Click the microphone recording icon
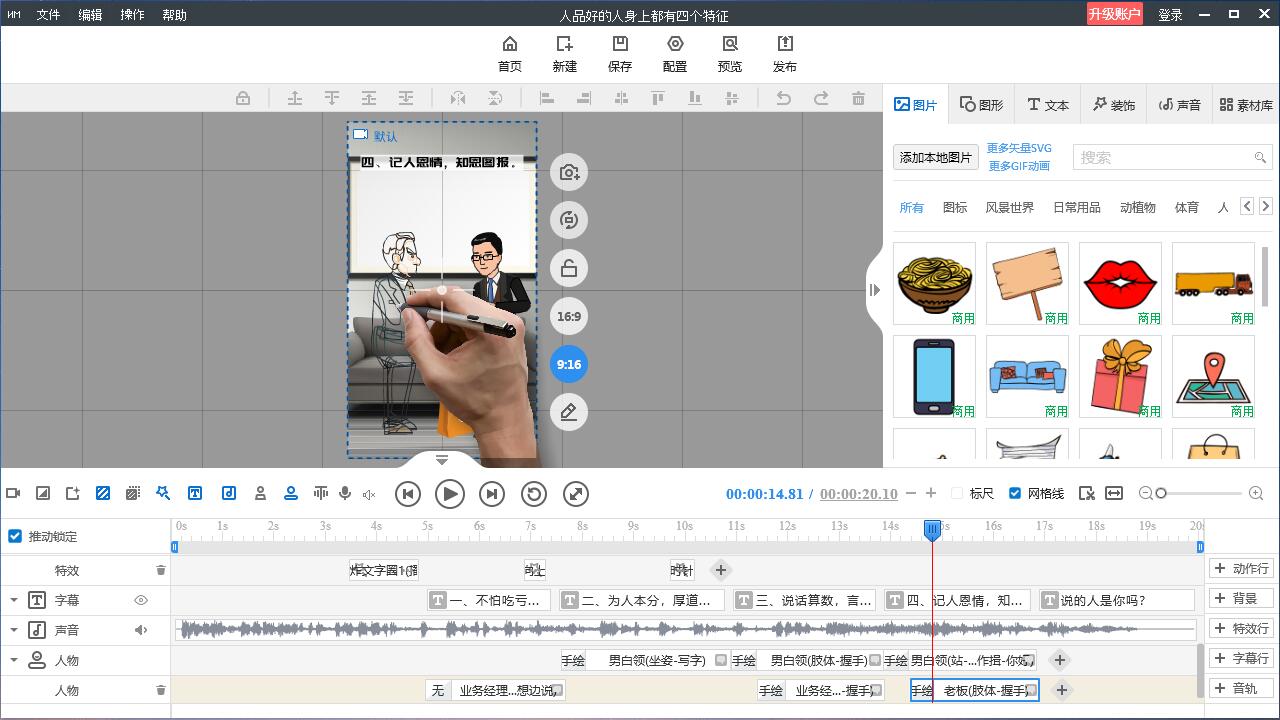 (345, 492)
